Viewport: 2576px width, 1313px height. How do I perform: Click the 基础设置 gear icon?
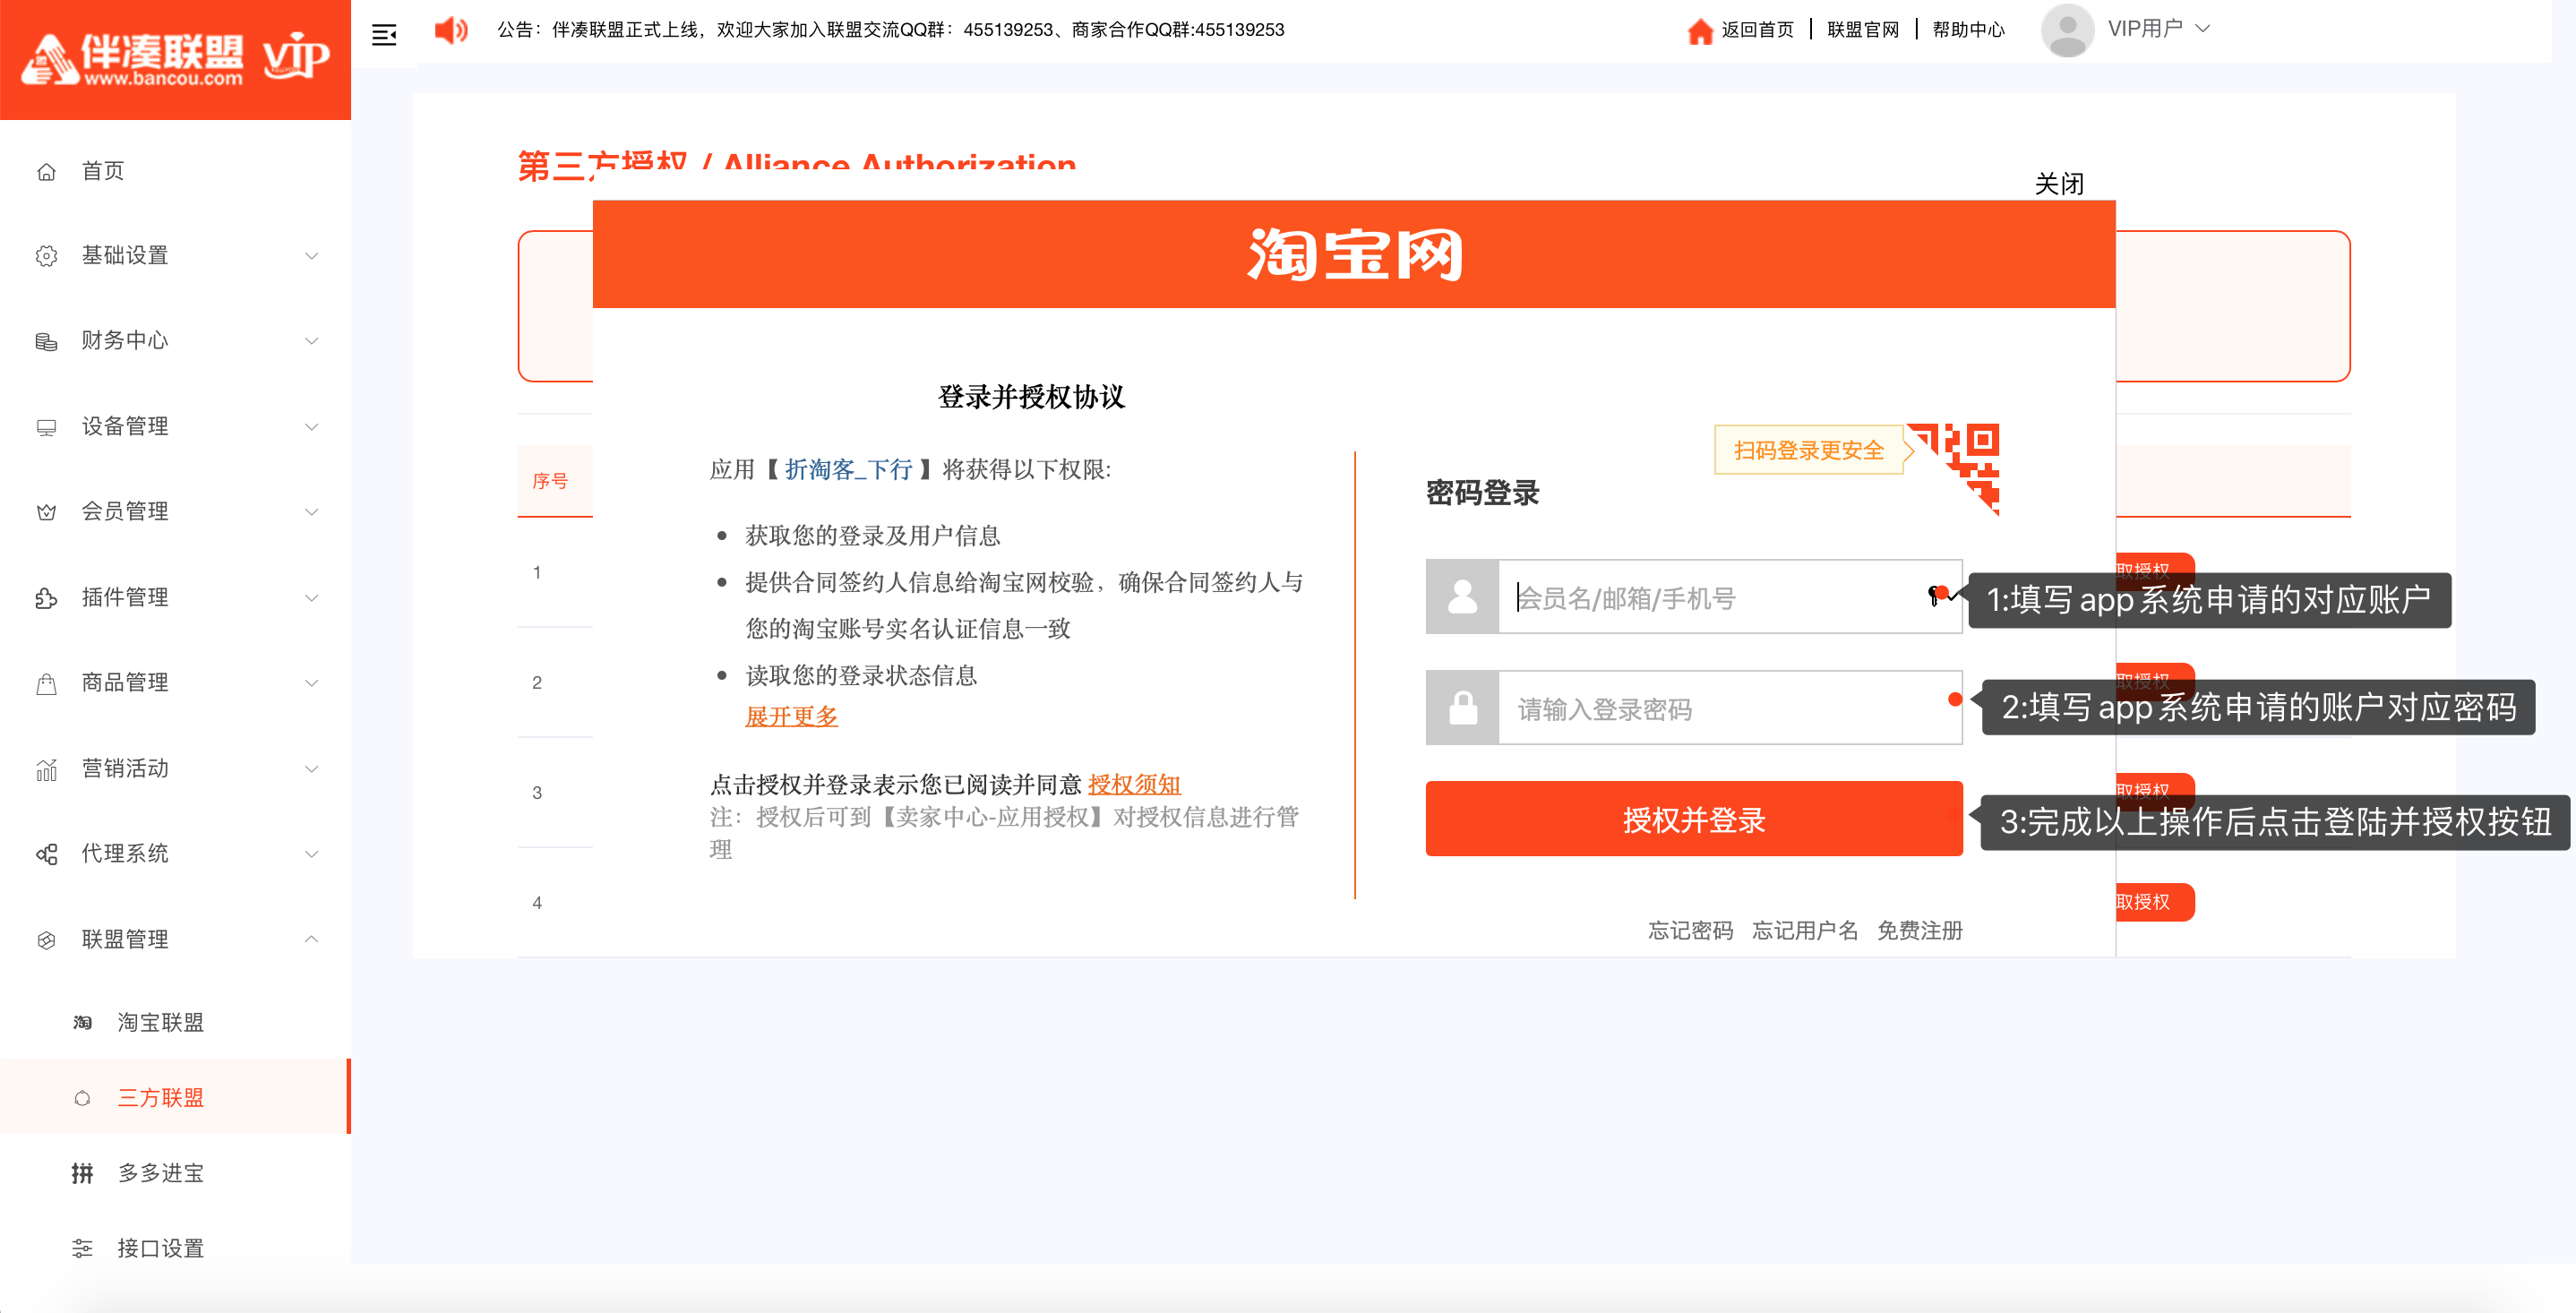coord(46,256)
